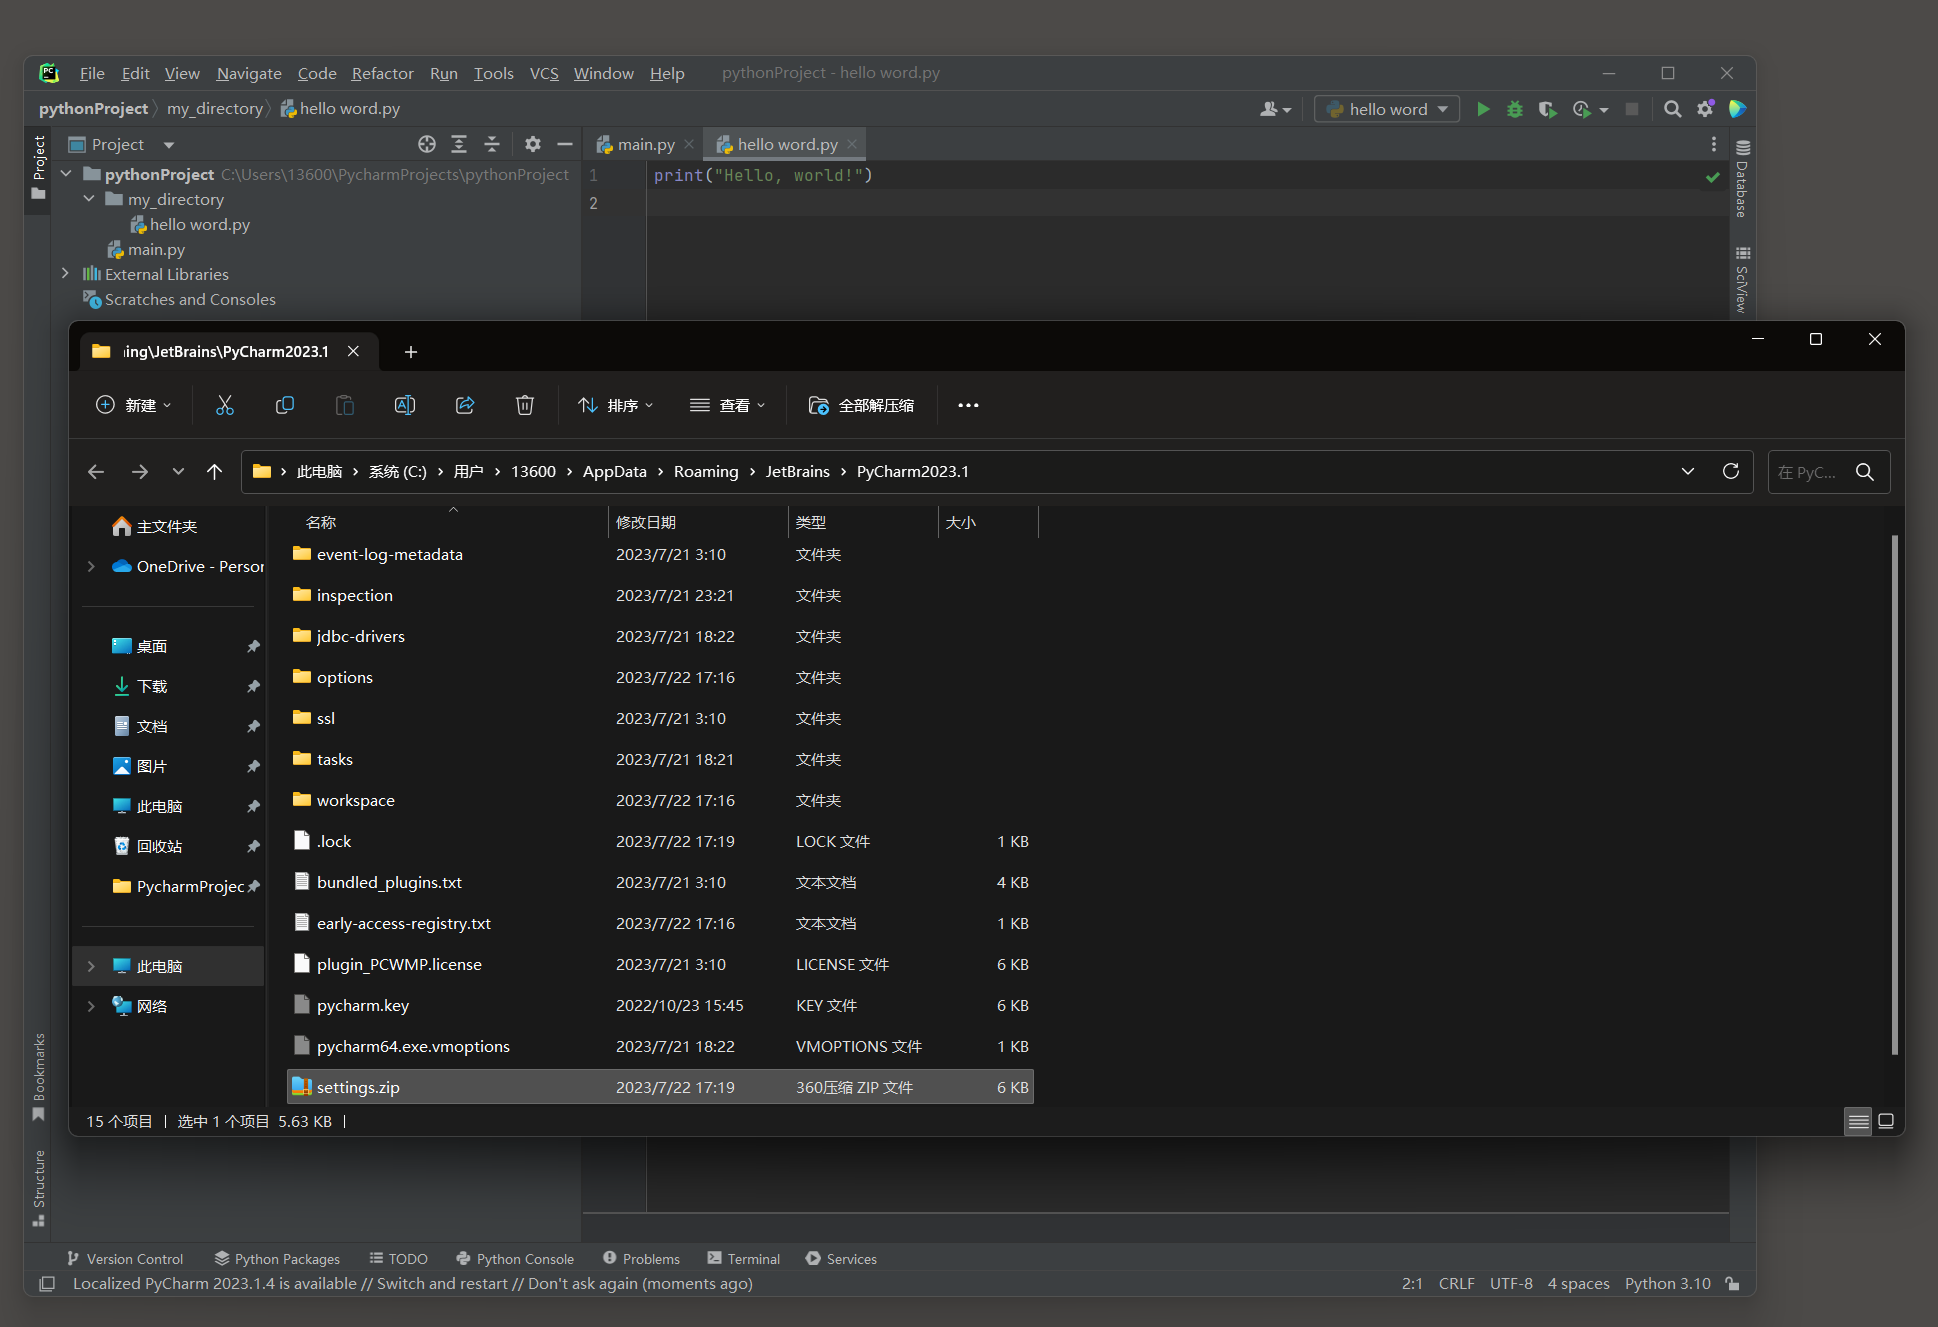Hide the Project tool window
1938x1327 pixels.
565,144
